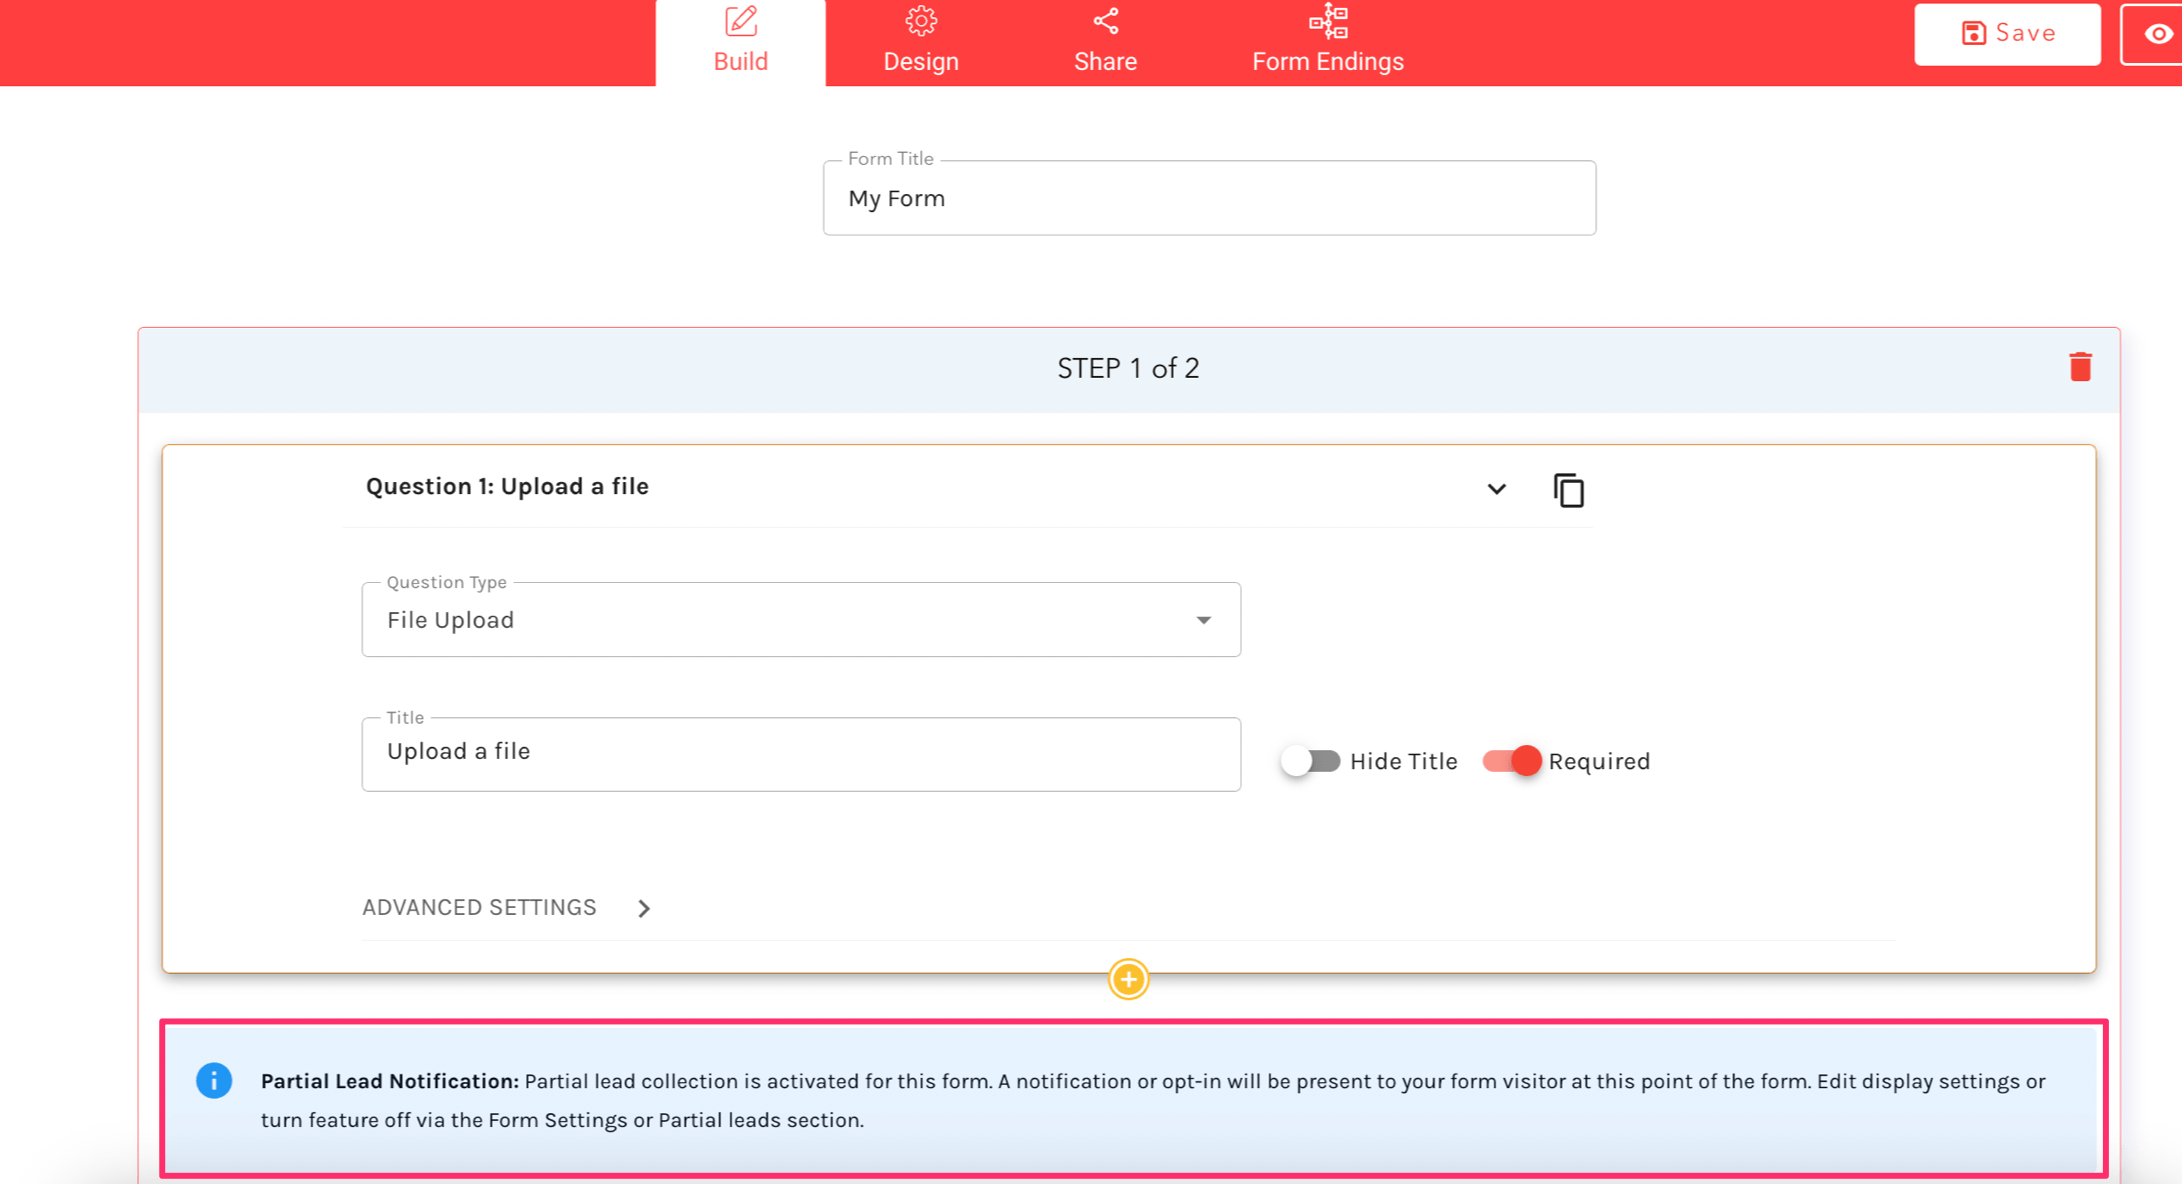
Task: Open the Share tab label
Action: (x=1105, y=61)
